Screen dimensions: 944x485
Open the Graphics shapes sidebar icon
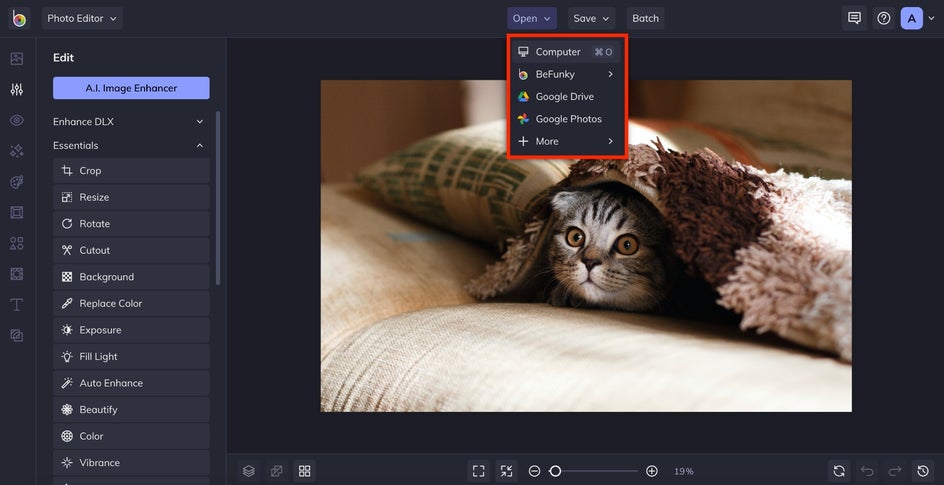tap(17, 243)
